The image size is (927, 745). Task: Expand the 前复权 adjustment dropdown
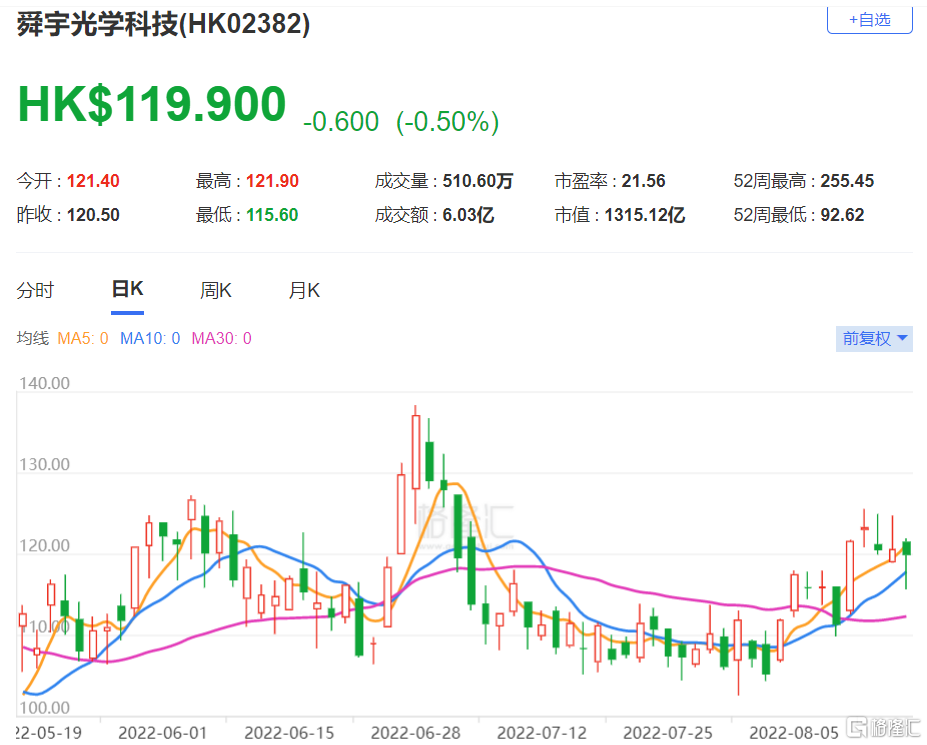(x=874, y=339)
